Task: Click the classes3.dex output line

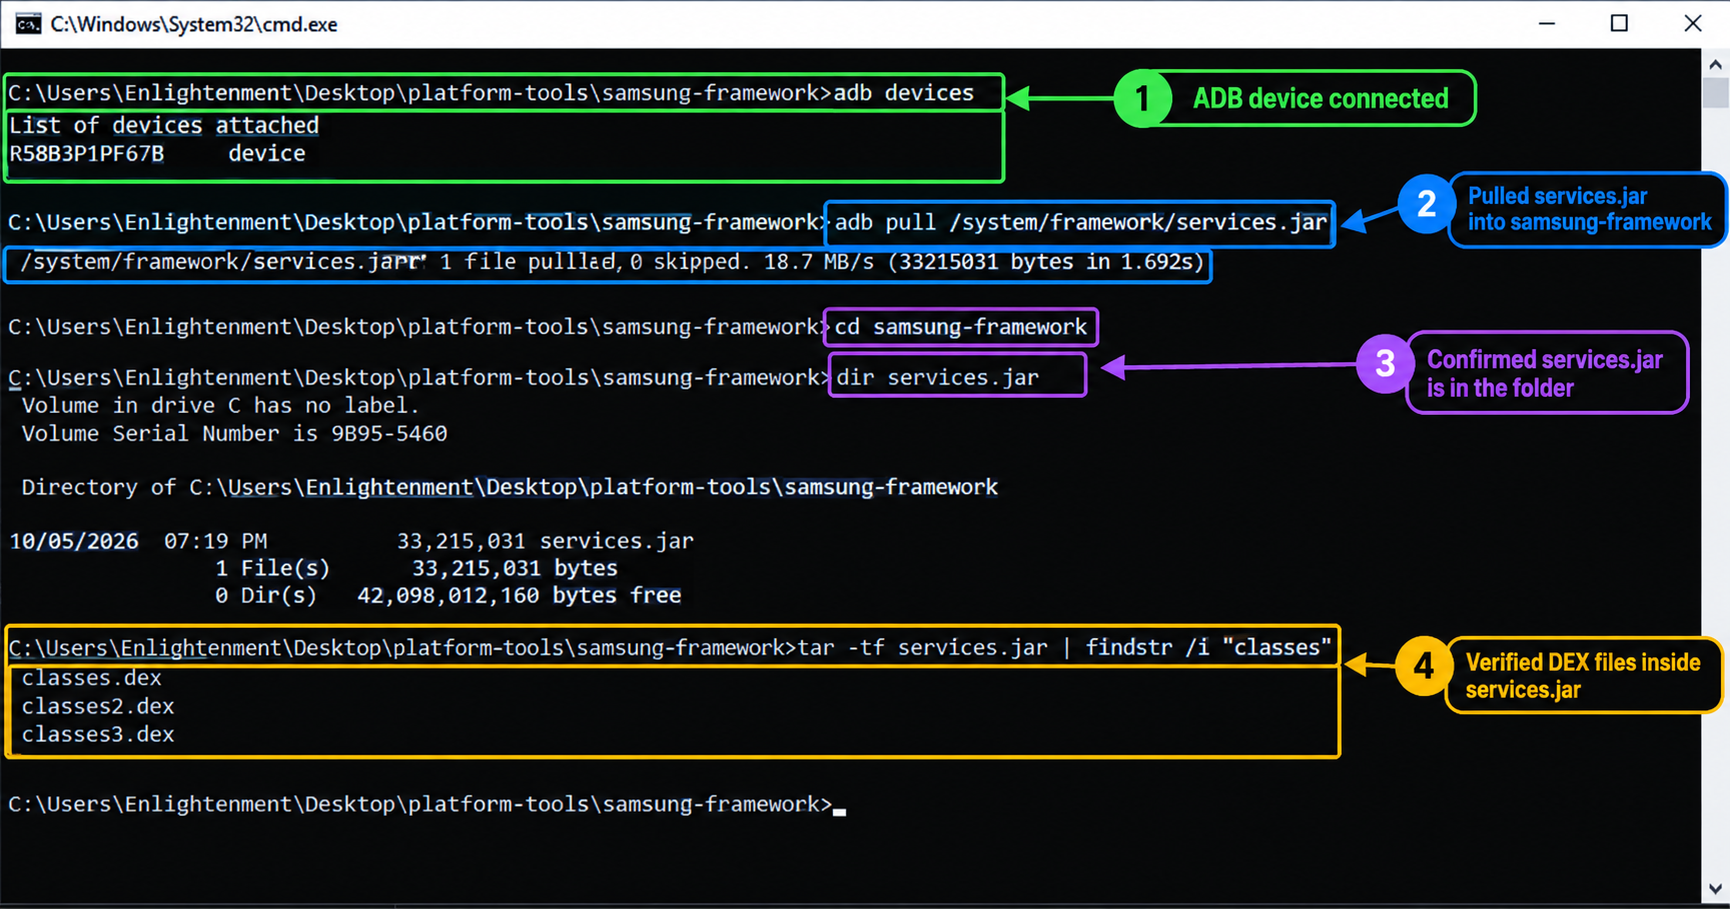Action: pos(98,734)
